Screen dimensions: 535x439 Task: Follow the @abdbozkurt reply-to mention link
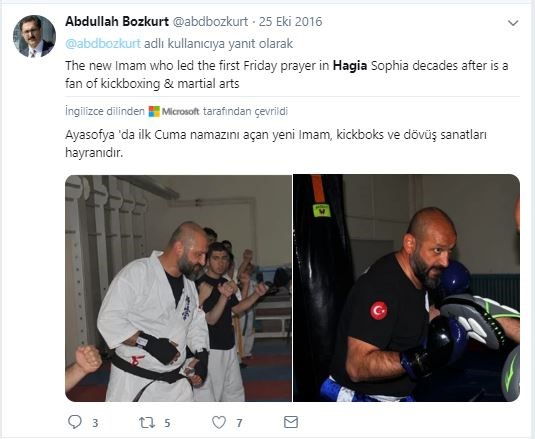click(x=103, y=44)
